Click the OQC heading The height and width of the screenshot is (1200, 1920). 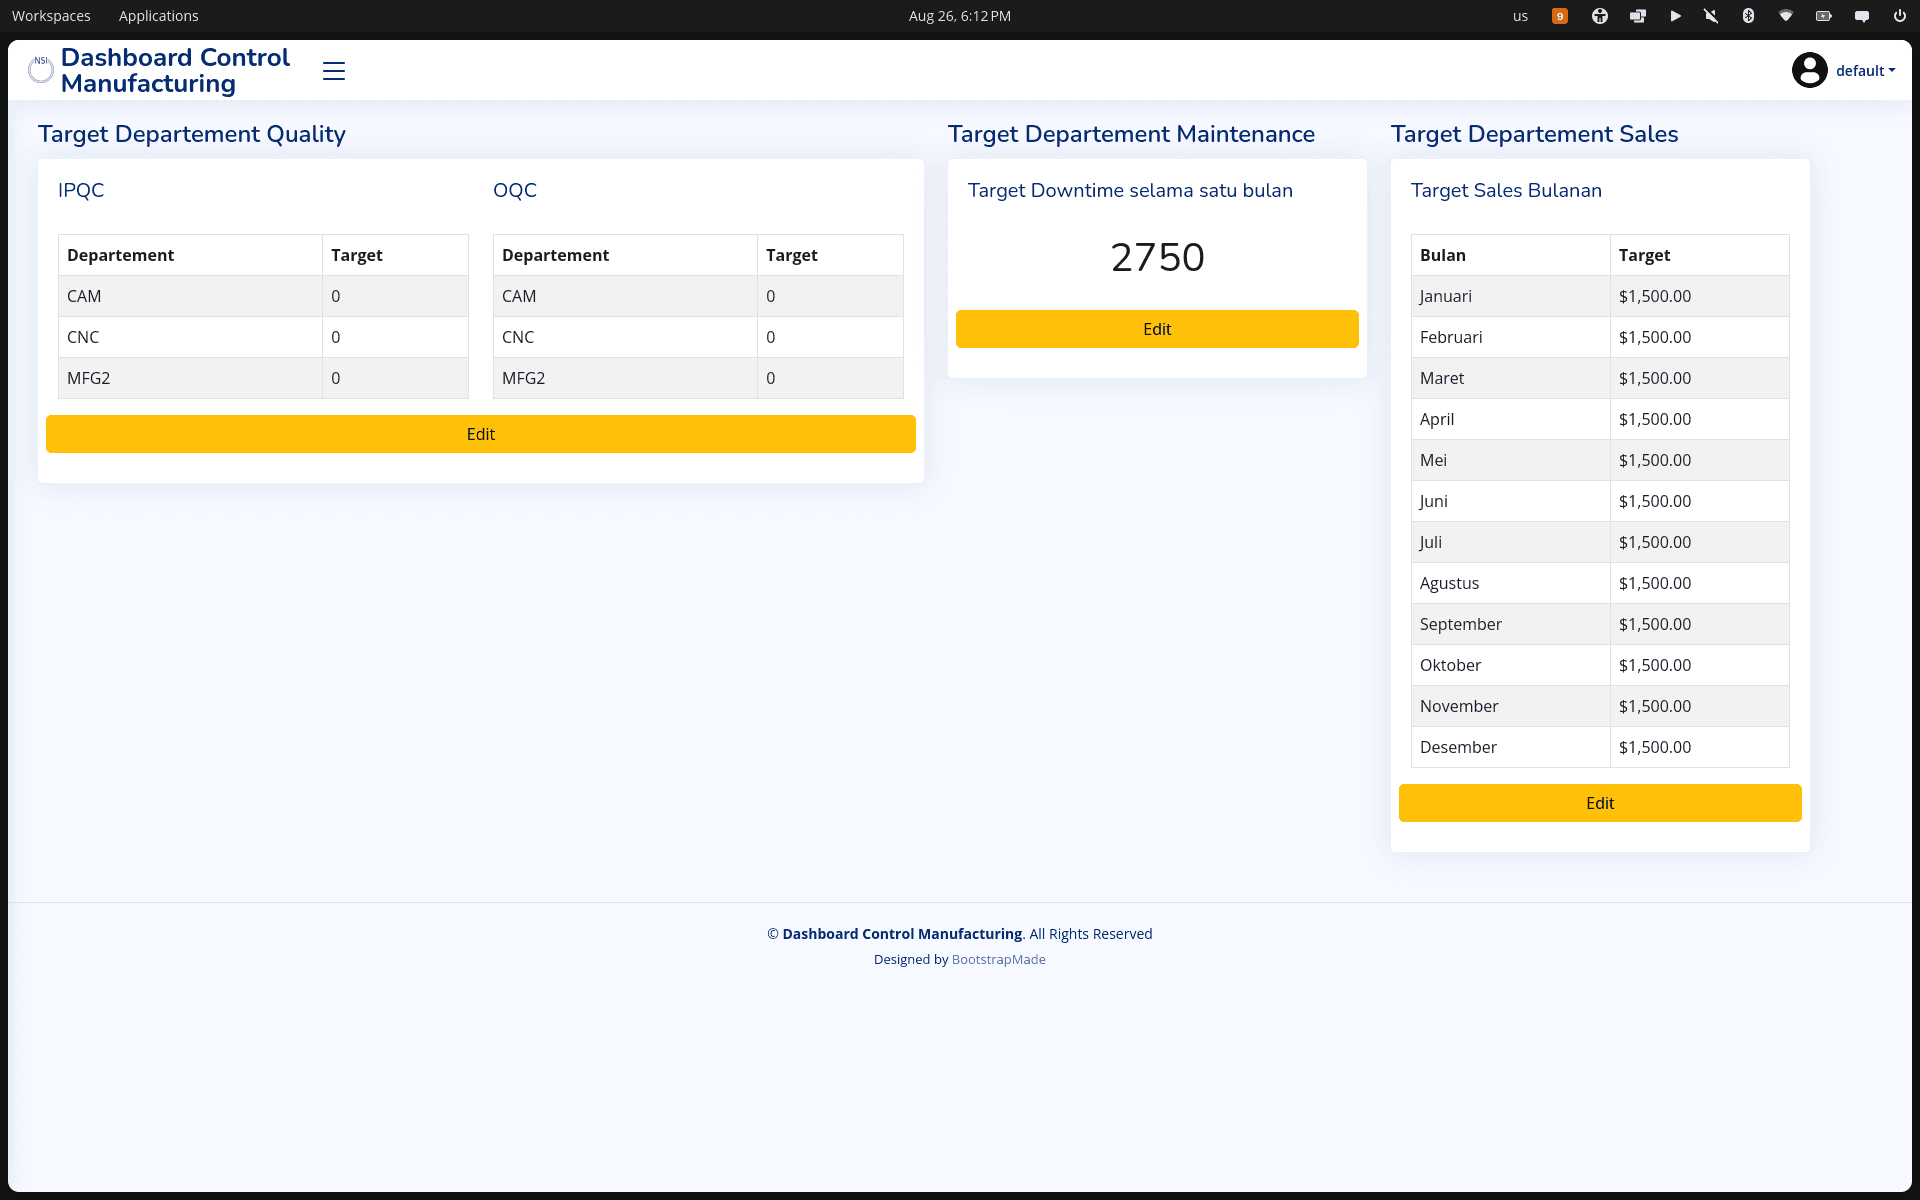(x=515, y=190)
